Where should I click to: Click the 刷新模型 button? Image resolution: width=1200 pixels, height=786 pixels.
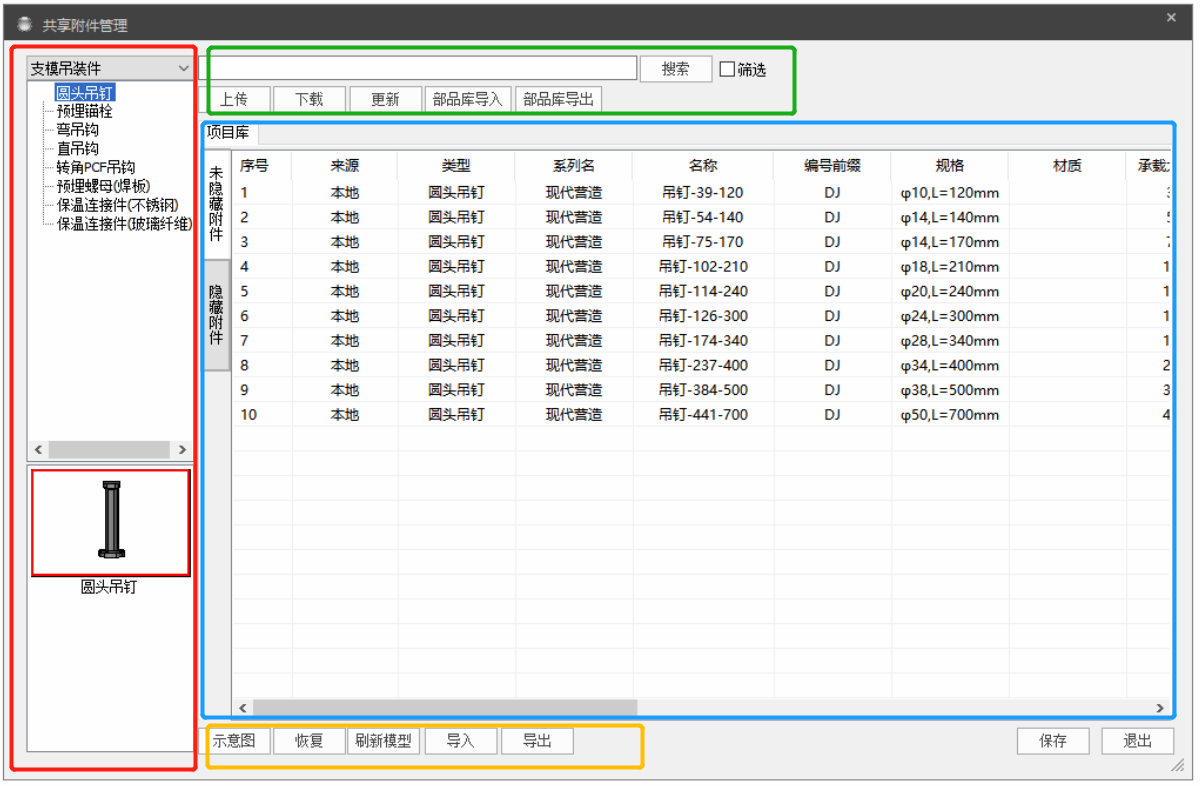point(383,741)
